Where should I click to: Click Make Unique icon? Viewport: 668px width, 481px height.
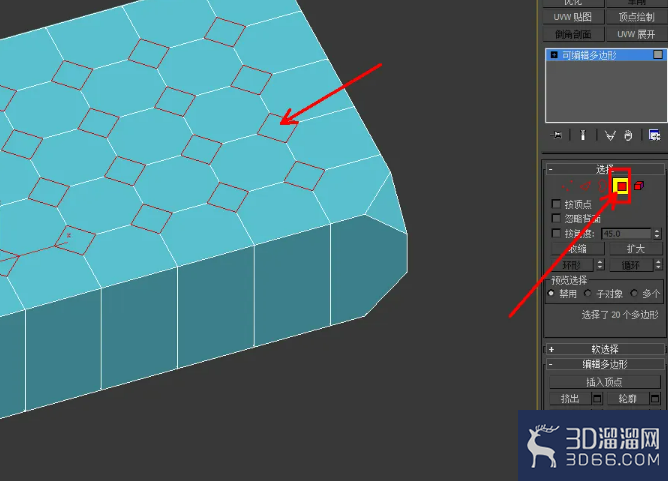pos(610,136)
